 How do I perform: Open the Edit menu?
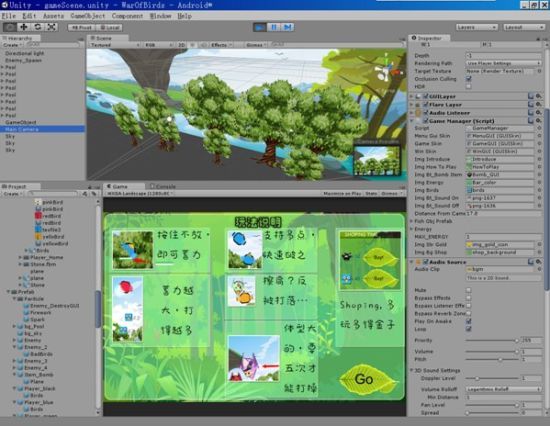[29, 16]
